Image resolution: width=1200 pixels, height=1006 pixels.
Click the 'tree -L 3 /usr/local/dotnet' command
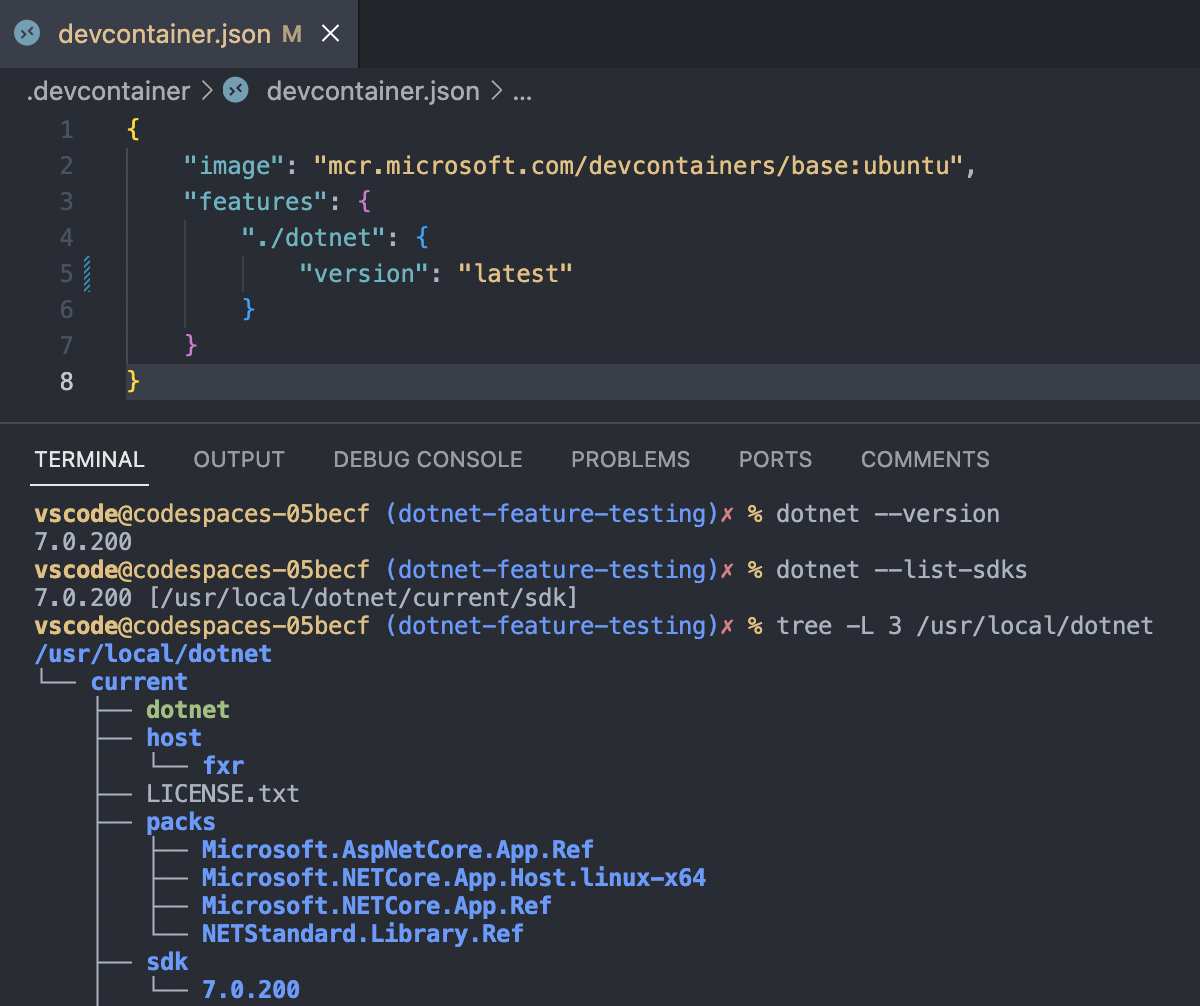tap(965, 626)
